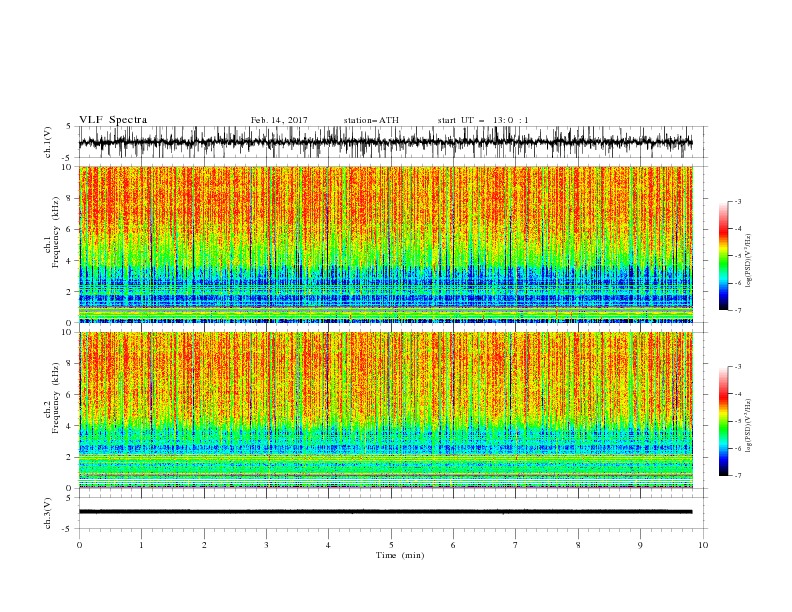The width and height of the screenshot is (792, 612).
Task: Select the "start UT = 13:0 :1" text
Action: coord(483,120)
